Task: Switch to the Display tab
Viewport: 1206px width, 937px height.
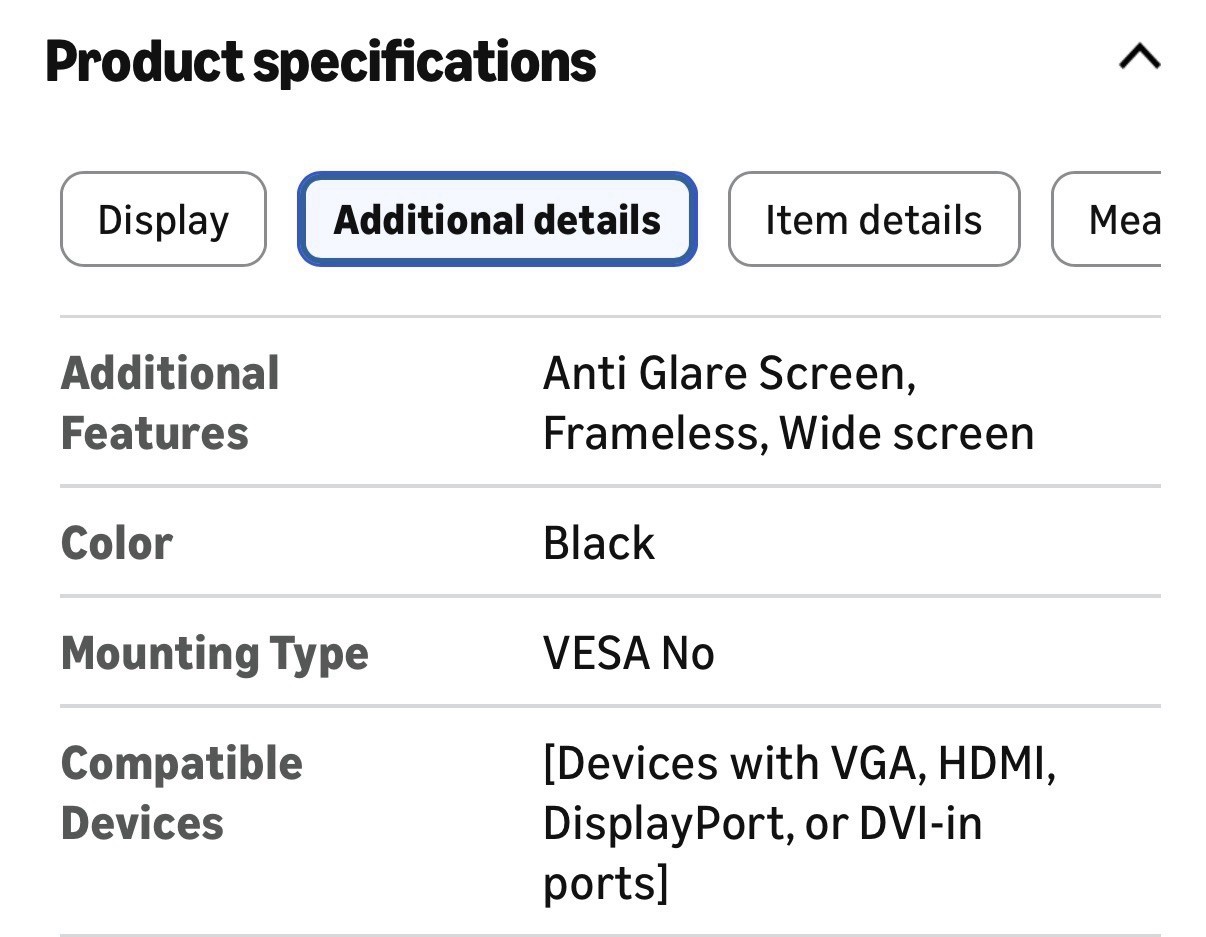Action: [163, 220]
